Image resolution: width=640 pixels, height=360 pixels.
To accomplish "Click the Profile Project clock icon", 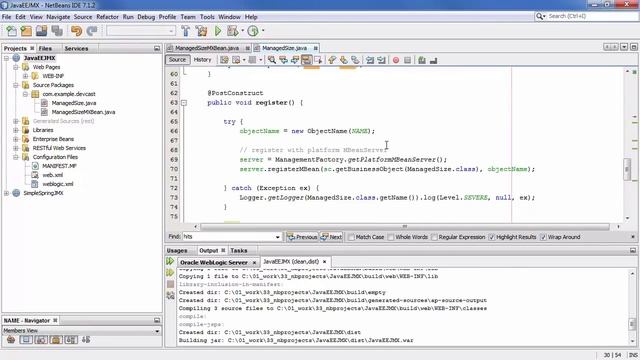I will click(253, 31).
